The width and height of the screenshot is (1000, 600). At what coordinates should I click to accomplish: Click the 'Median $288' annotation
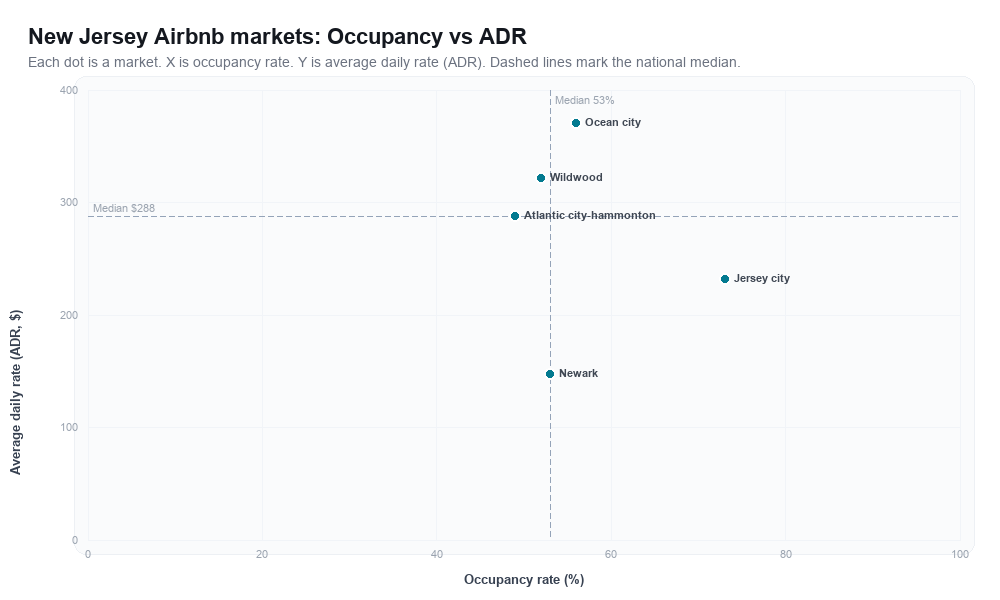tap(124, 209)
